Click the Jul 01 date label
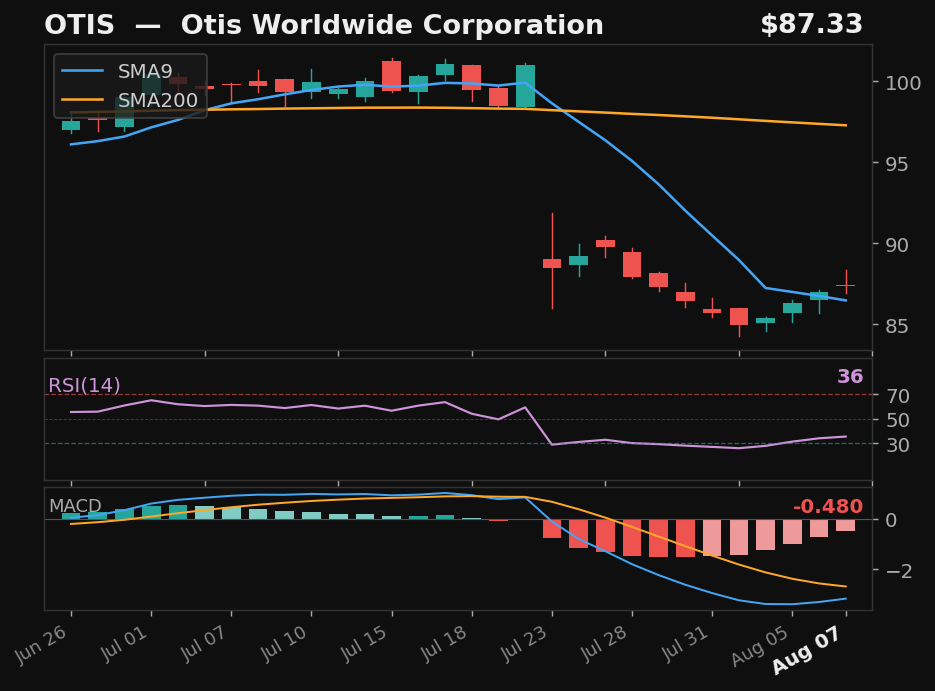This screenshot has width=935, height=691. point(124,643)
